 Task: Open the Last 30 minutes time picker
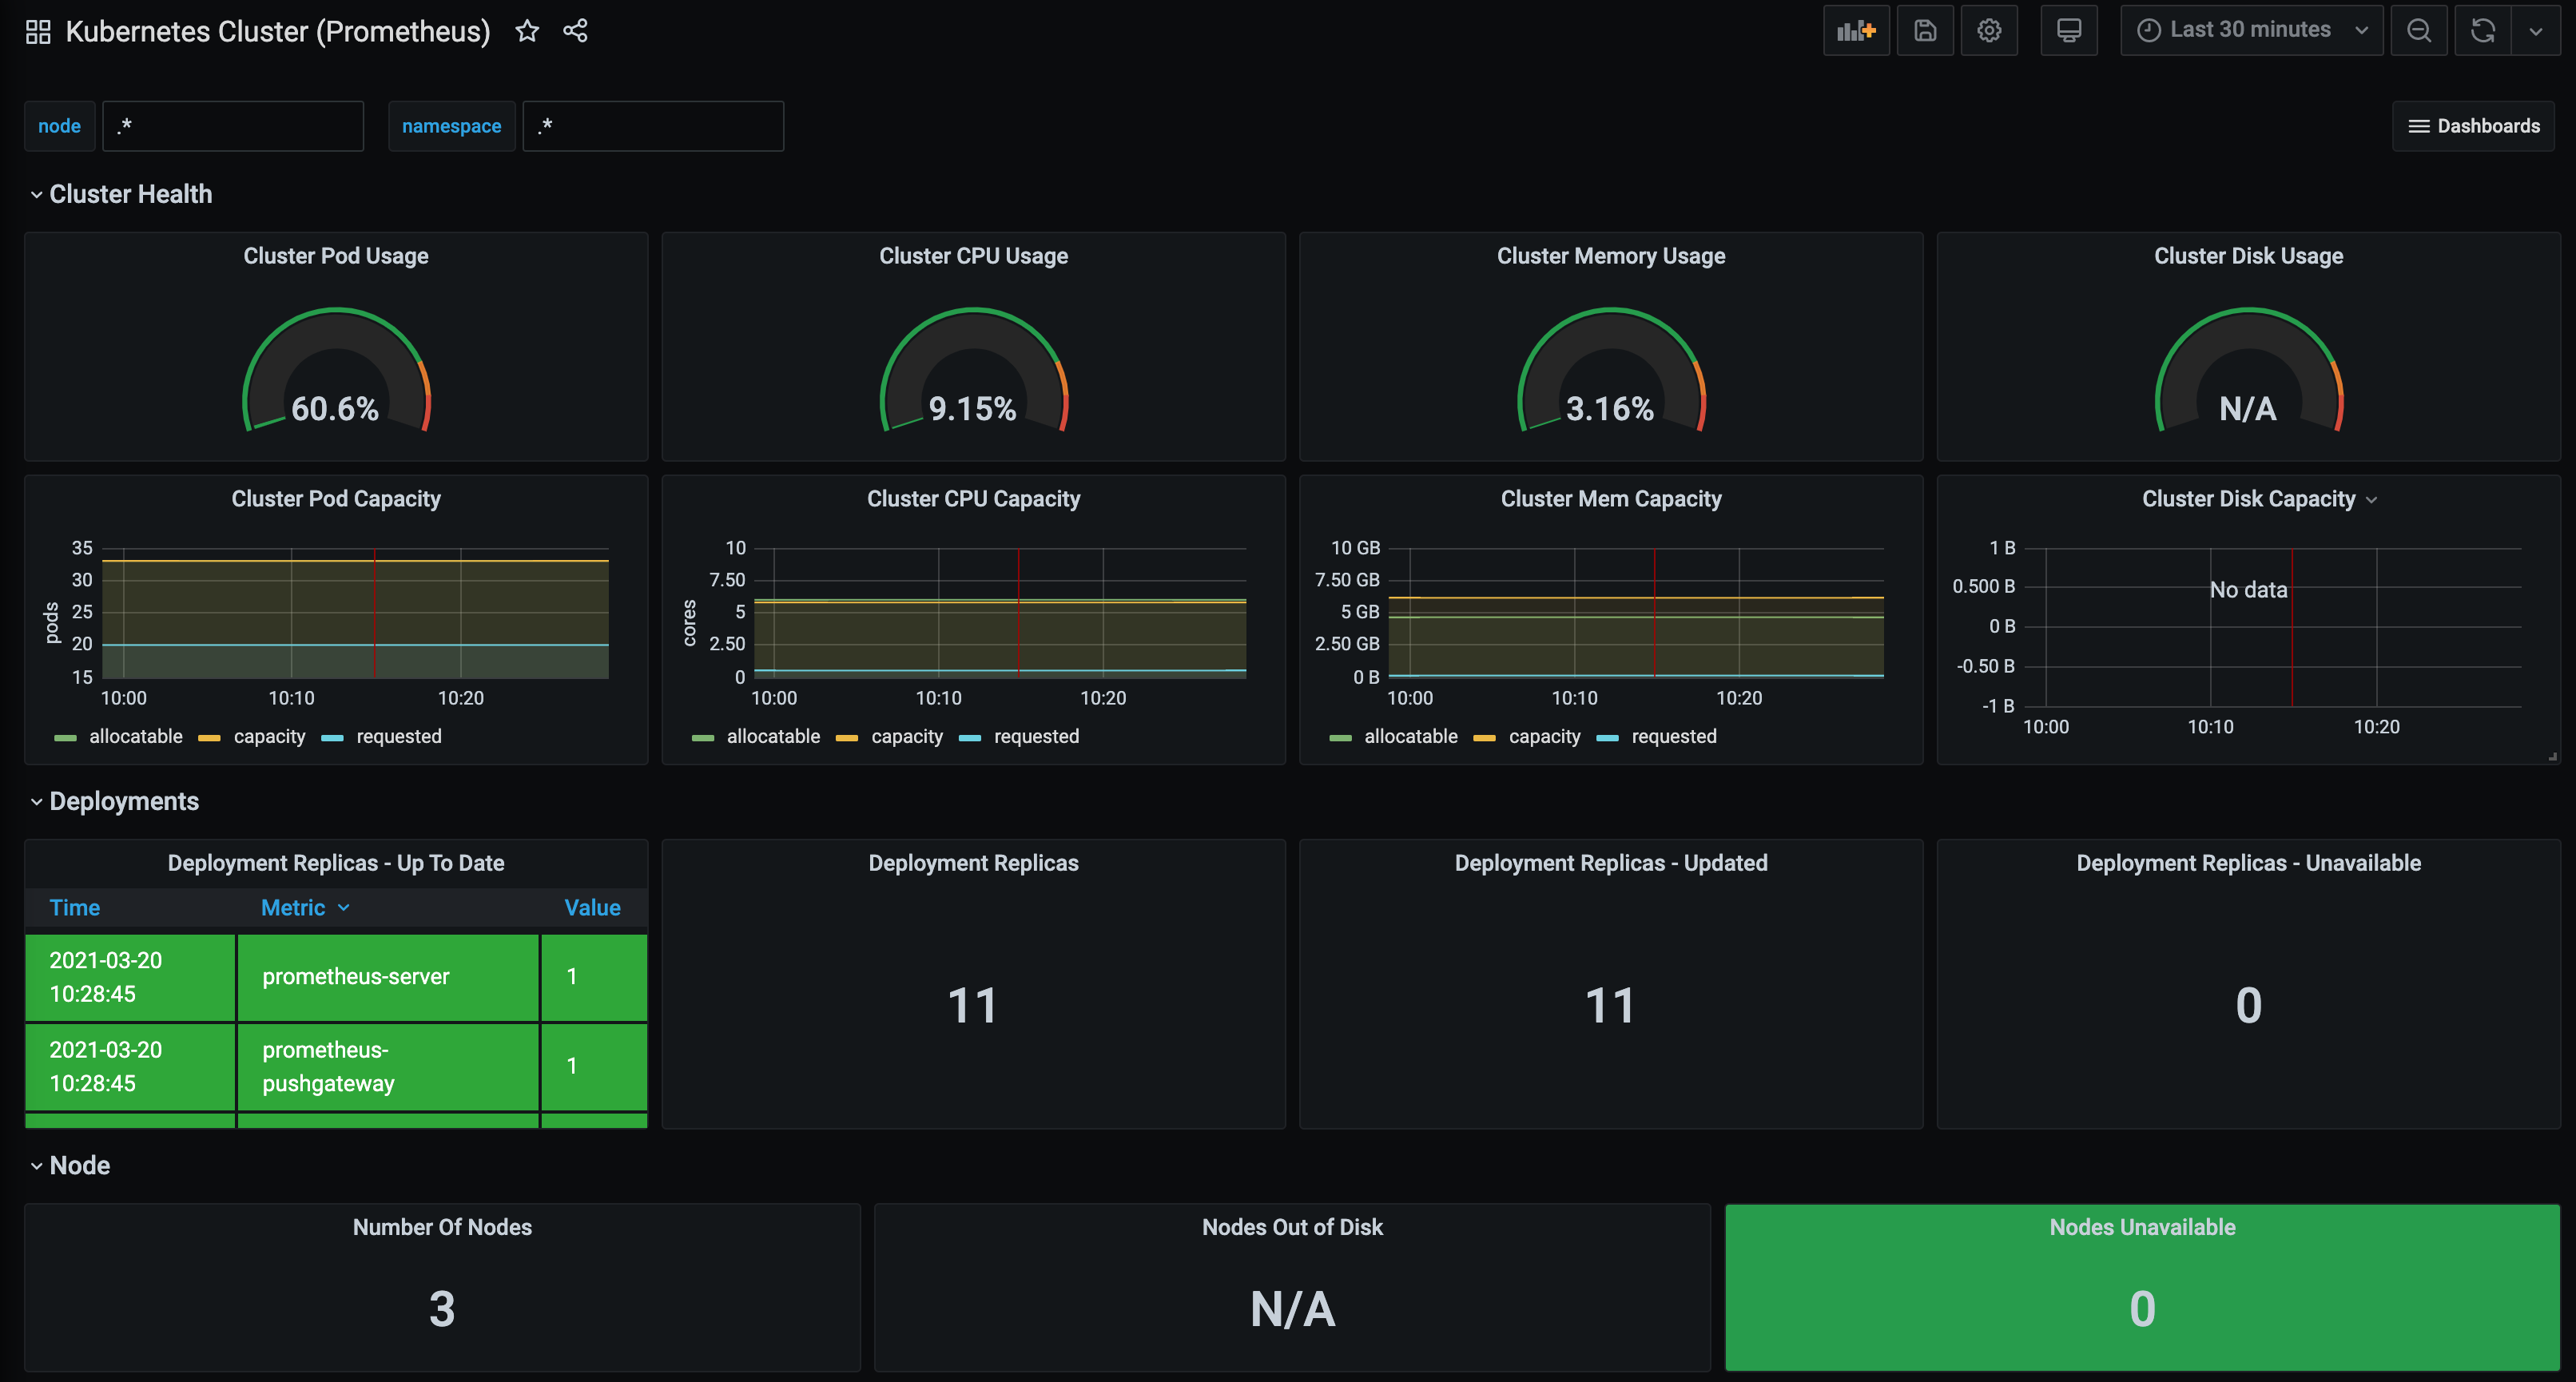pyautogui.click(x=2250, y=30)
